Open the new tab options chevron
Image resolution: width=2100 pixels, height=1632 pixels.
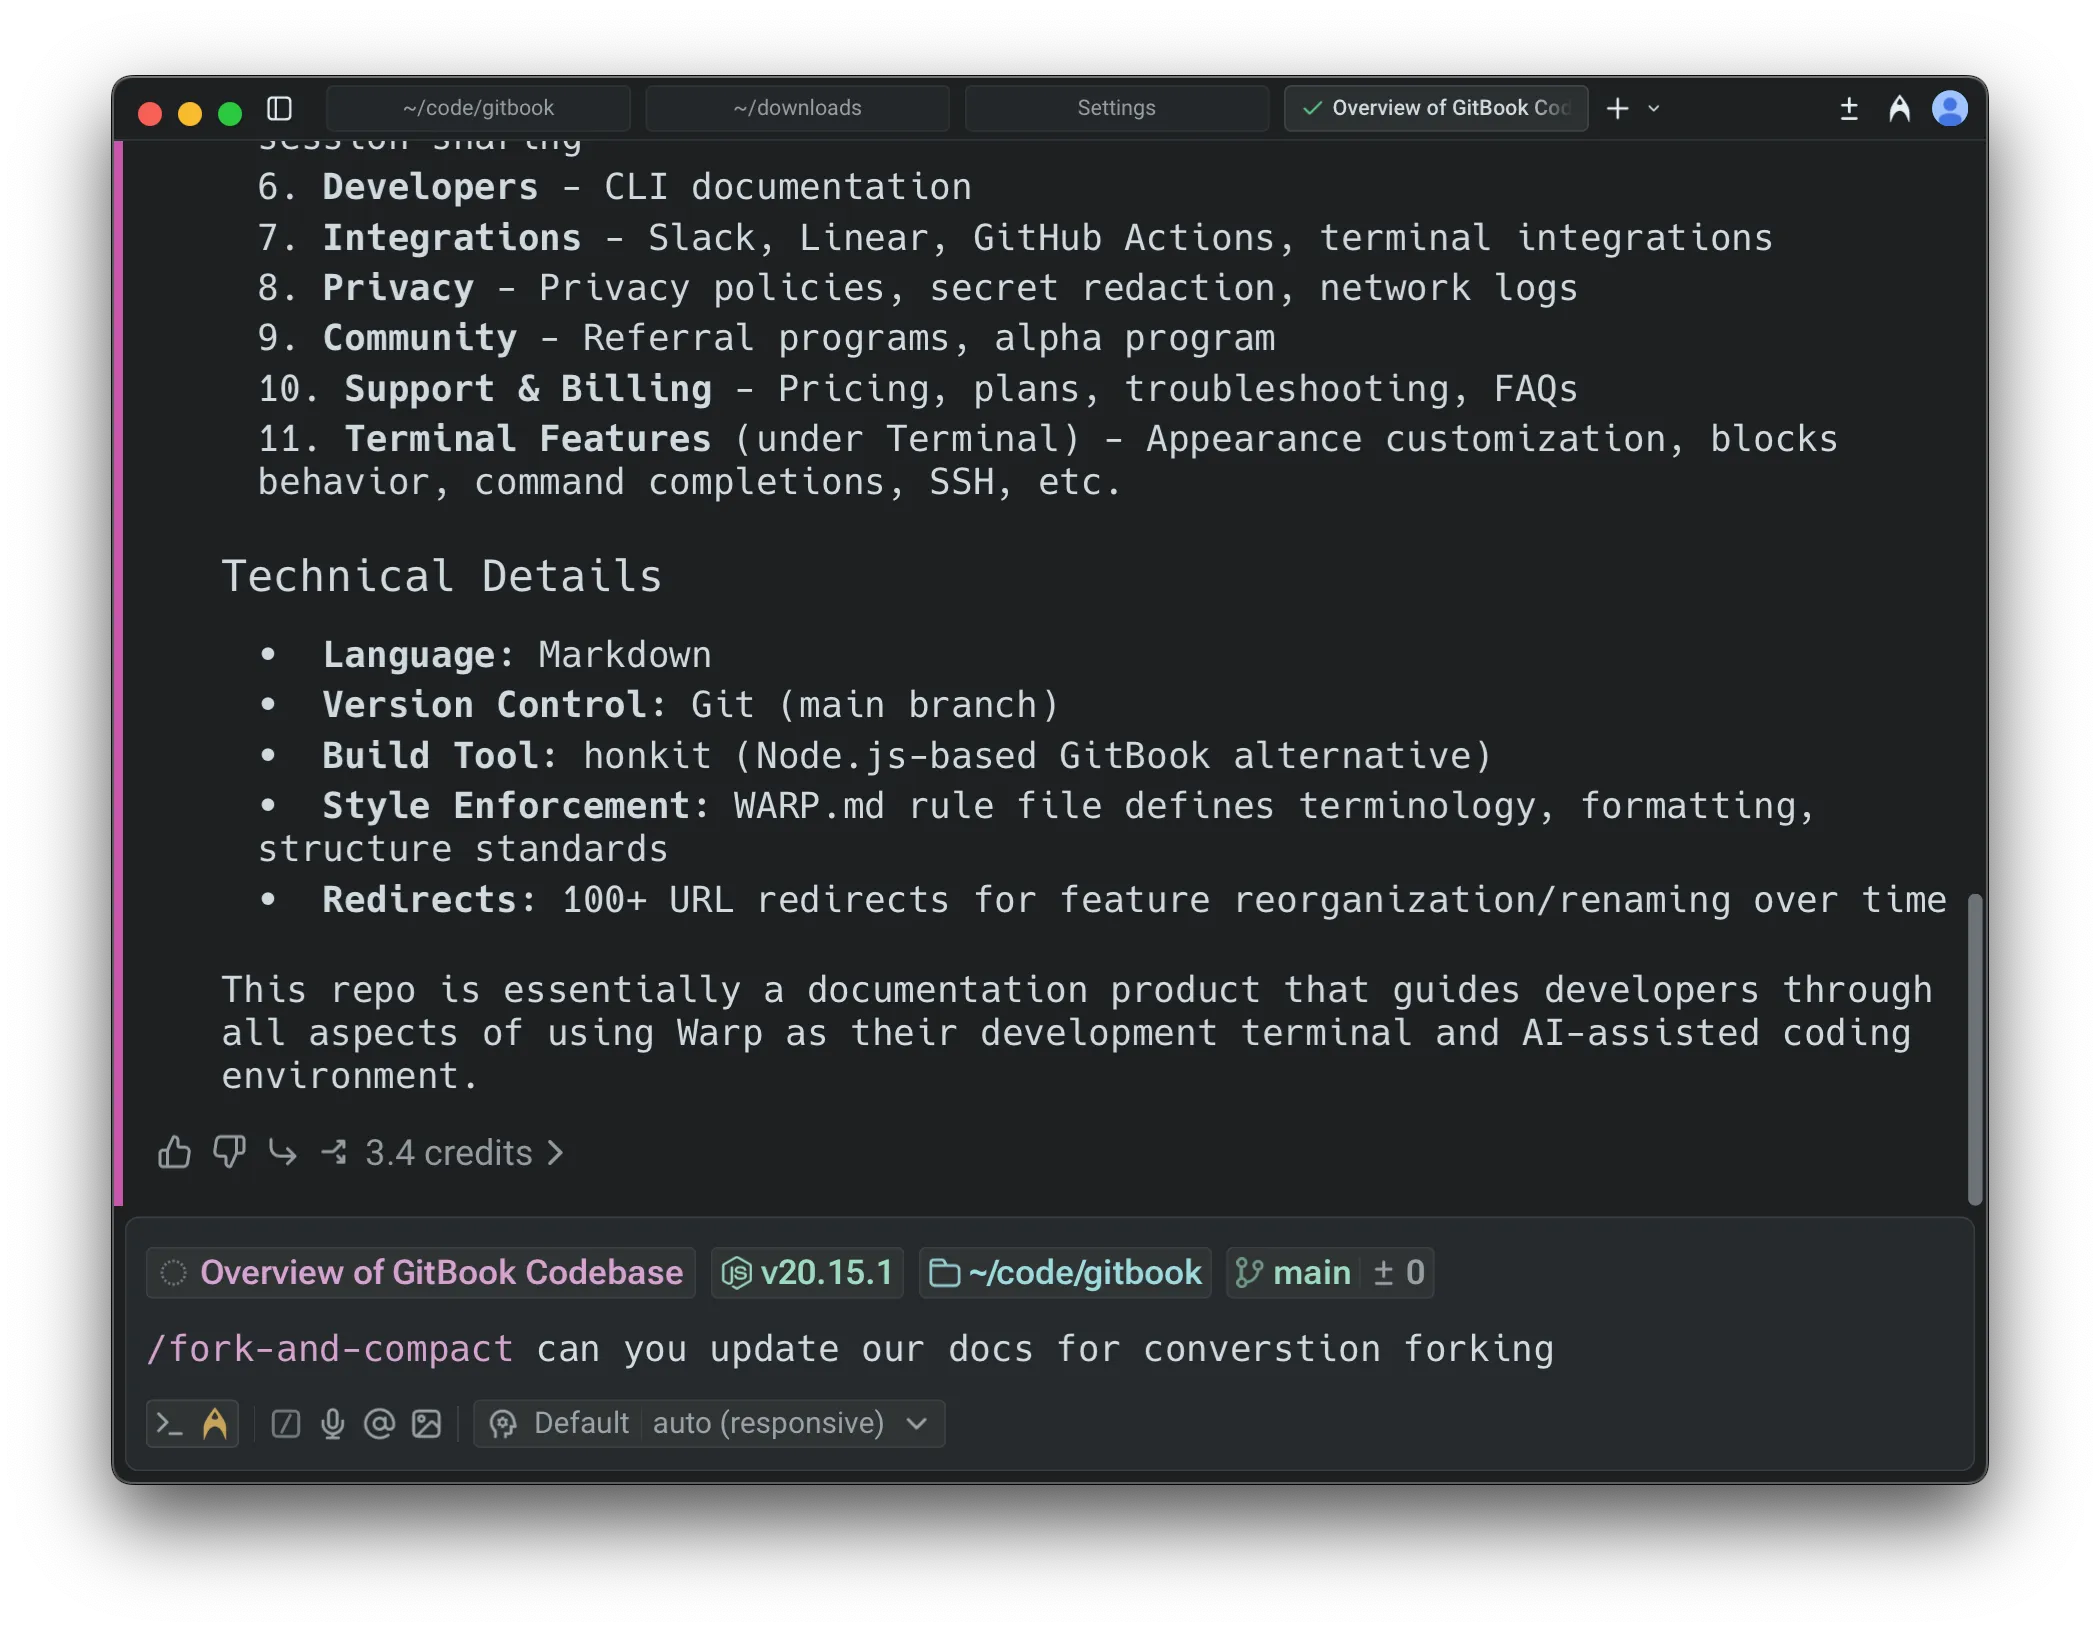(1655, 108)
